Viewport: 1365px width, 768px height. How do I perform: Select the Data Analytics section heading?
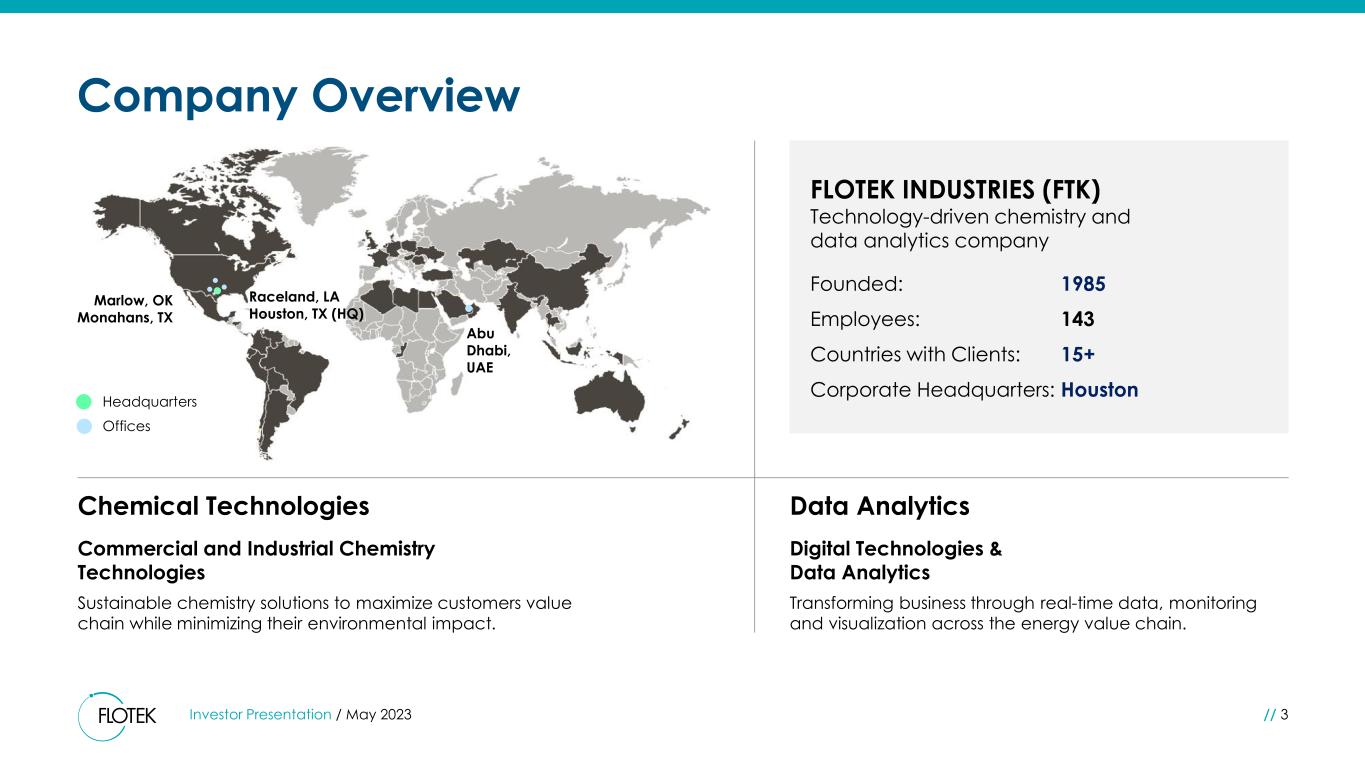[x=879, y=506]
